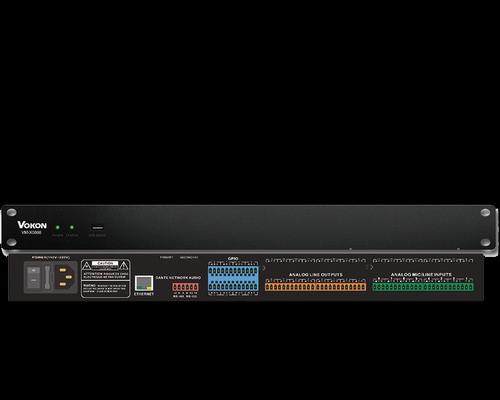Image resolution: width=500 pixels, height=400 pixels.
Task: Click the Ethernet RJ45 port
Action: pos(144,283)
